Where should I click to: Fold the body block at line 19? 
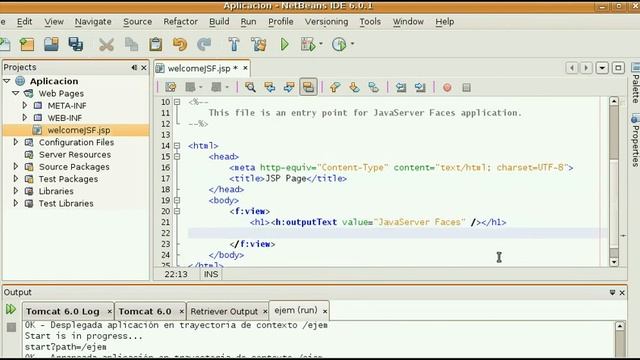point(177,200)
